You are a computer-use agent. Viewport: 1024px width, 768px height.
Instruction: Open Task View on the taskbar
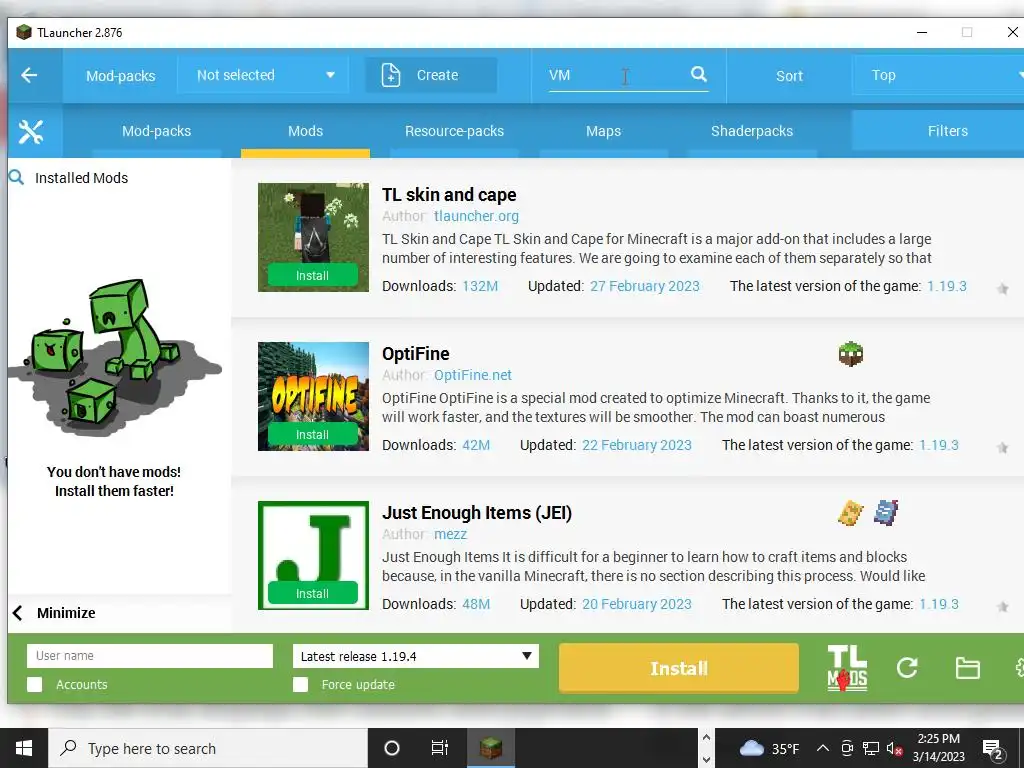pyautogui.click(x=440, y=748)
